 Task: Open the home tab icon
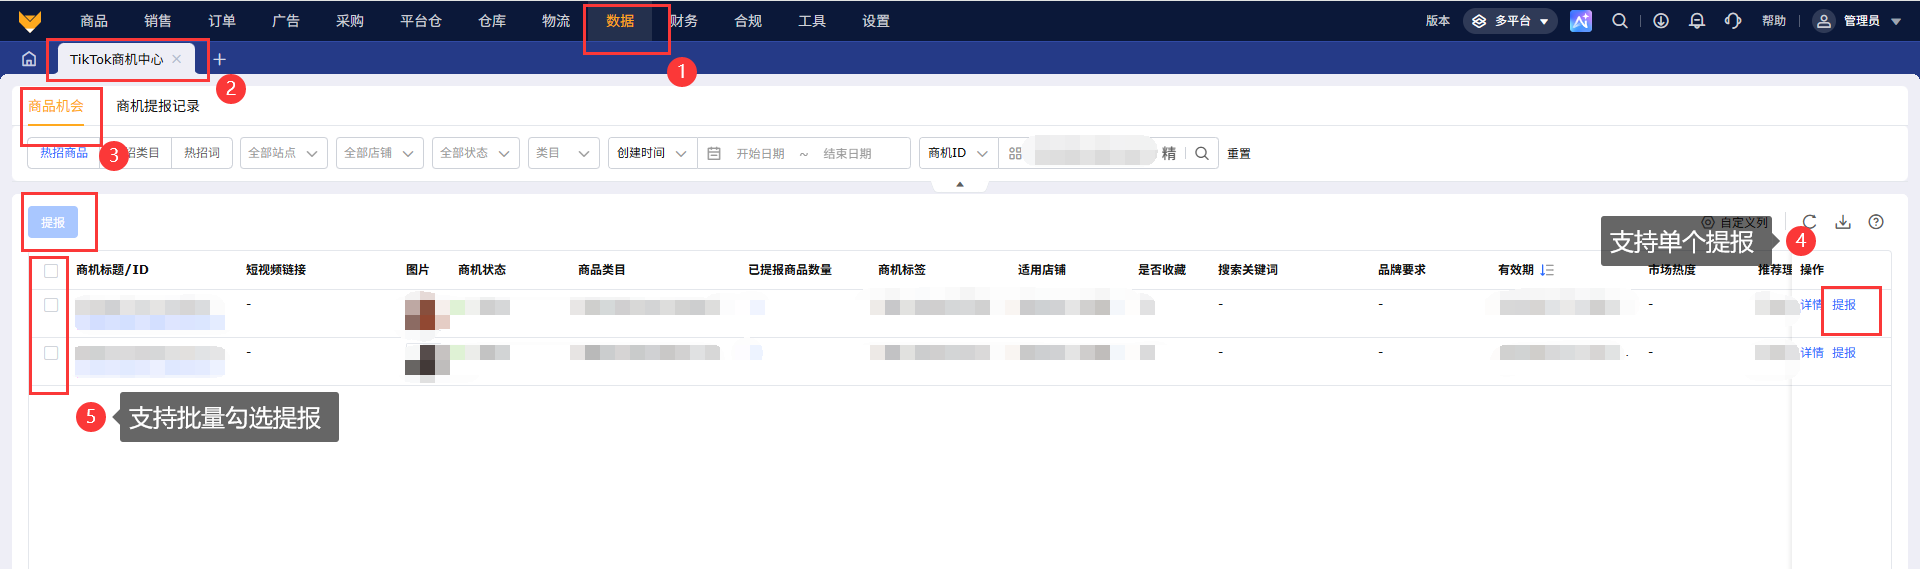click(29, 59)
